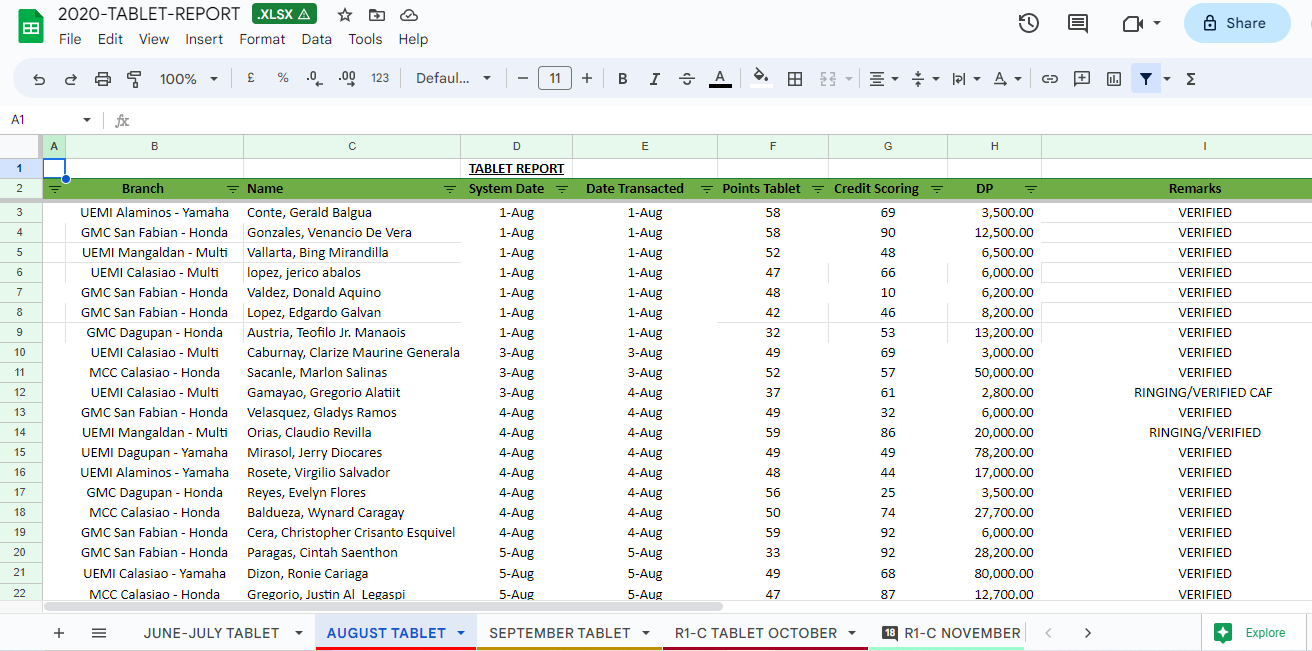This screenshot has width=1312, height=651.
Task: Expand vertical align options
Action: [x=925, y=79]
